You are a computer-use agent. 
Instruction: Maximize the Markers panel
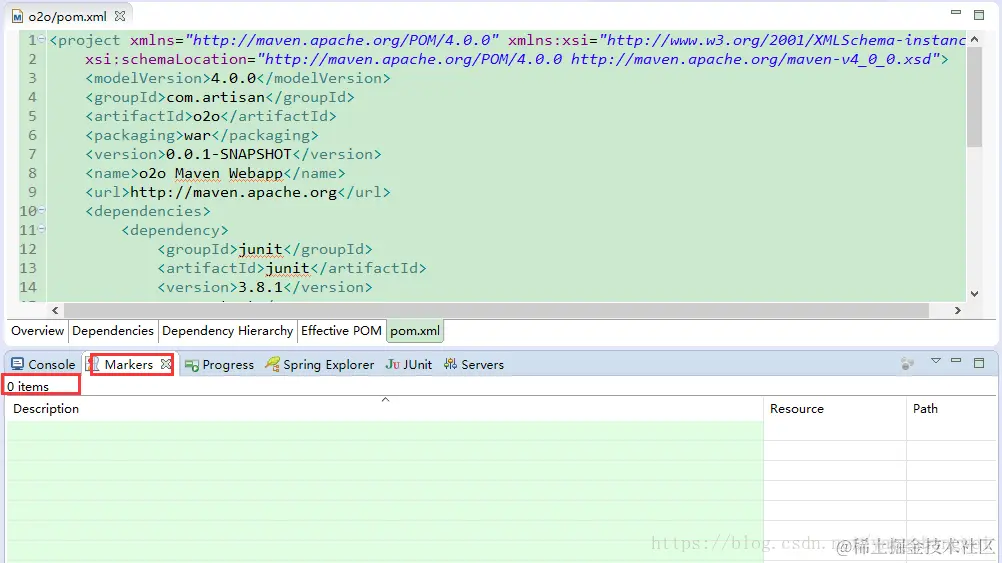(978, 363)
